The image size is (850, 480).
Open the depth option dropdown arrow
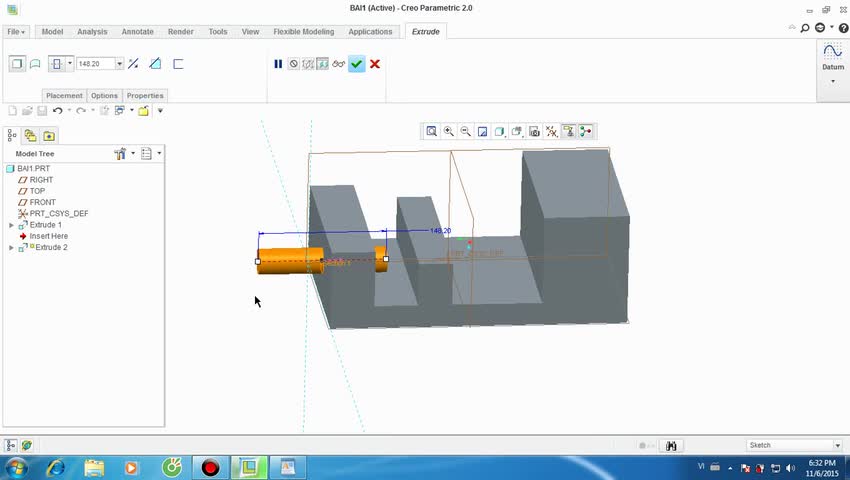click(x=70, y=63)
